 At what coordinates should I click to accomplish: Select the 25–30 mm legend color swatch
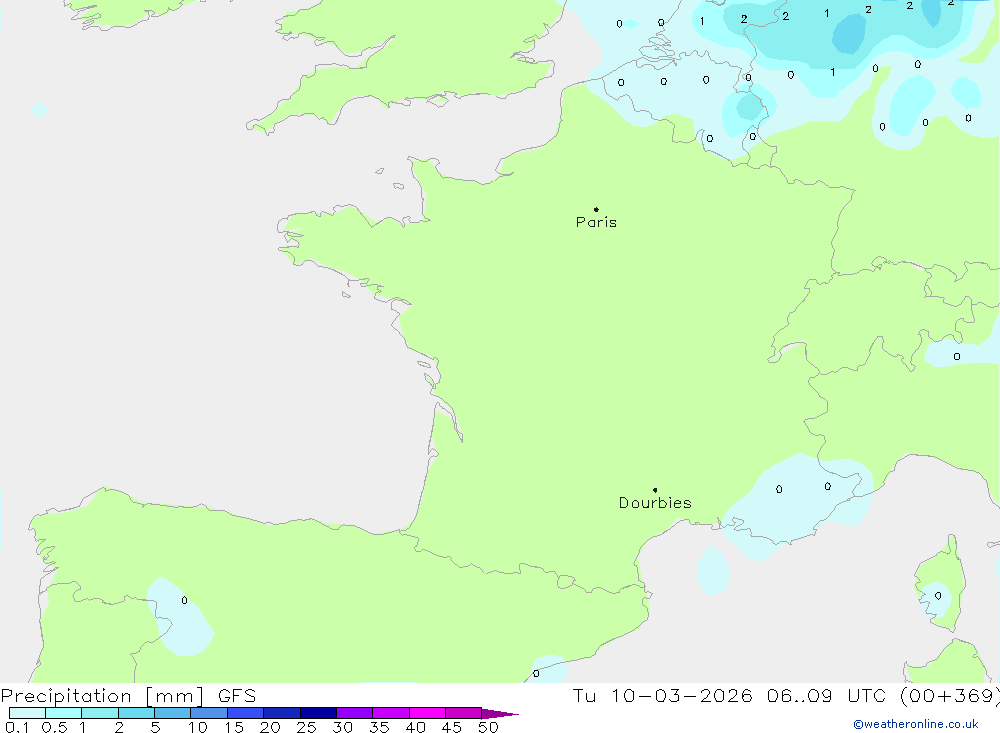click(318, 713)
